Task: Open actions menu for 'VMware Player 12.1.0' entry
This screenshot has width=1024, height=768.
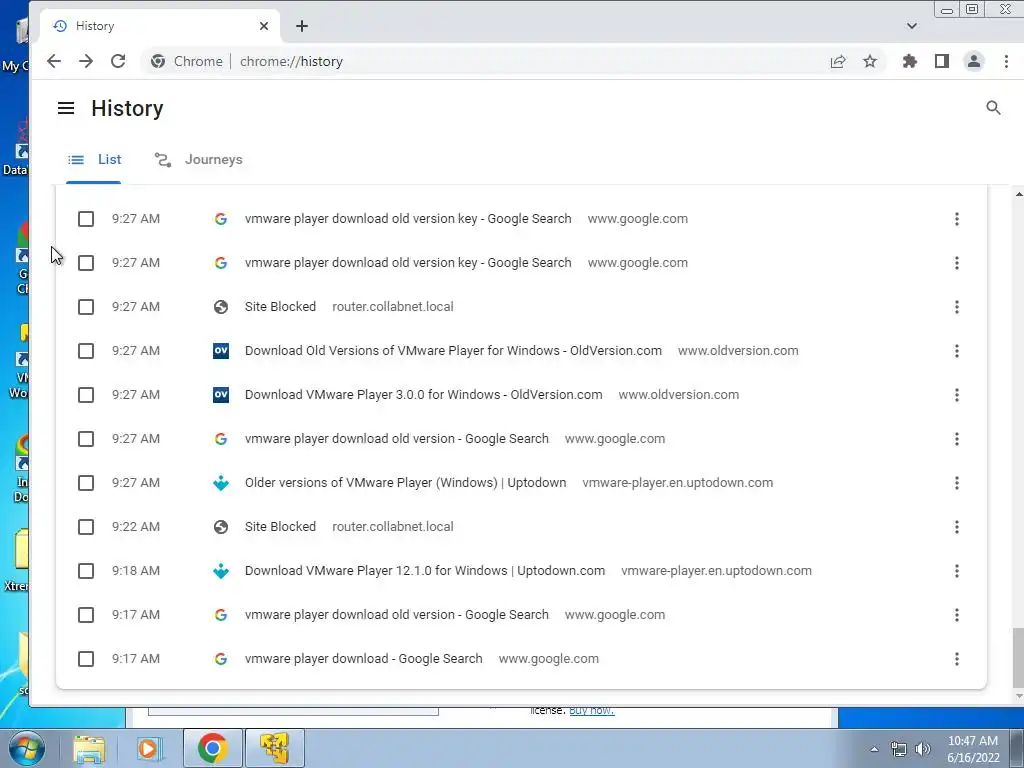Action: [x=957, y=571]
